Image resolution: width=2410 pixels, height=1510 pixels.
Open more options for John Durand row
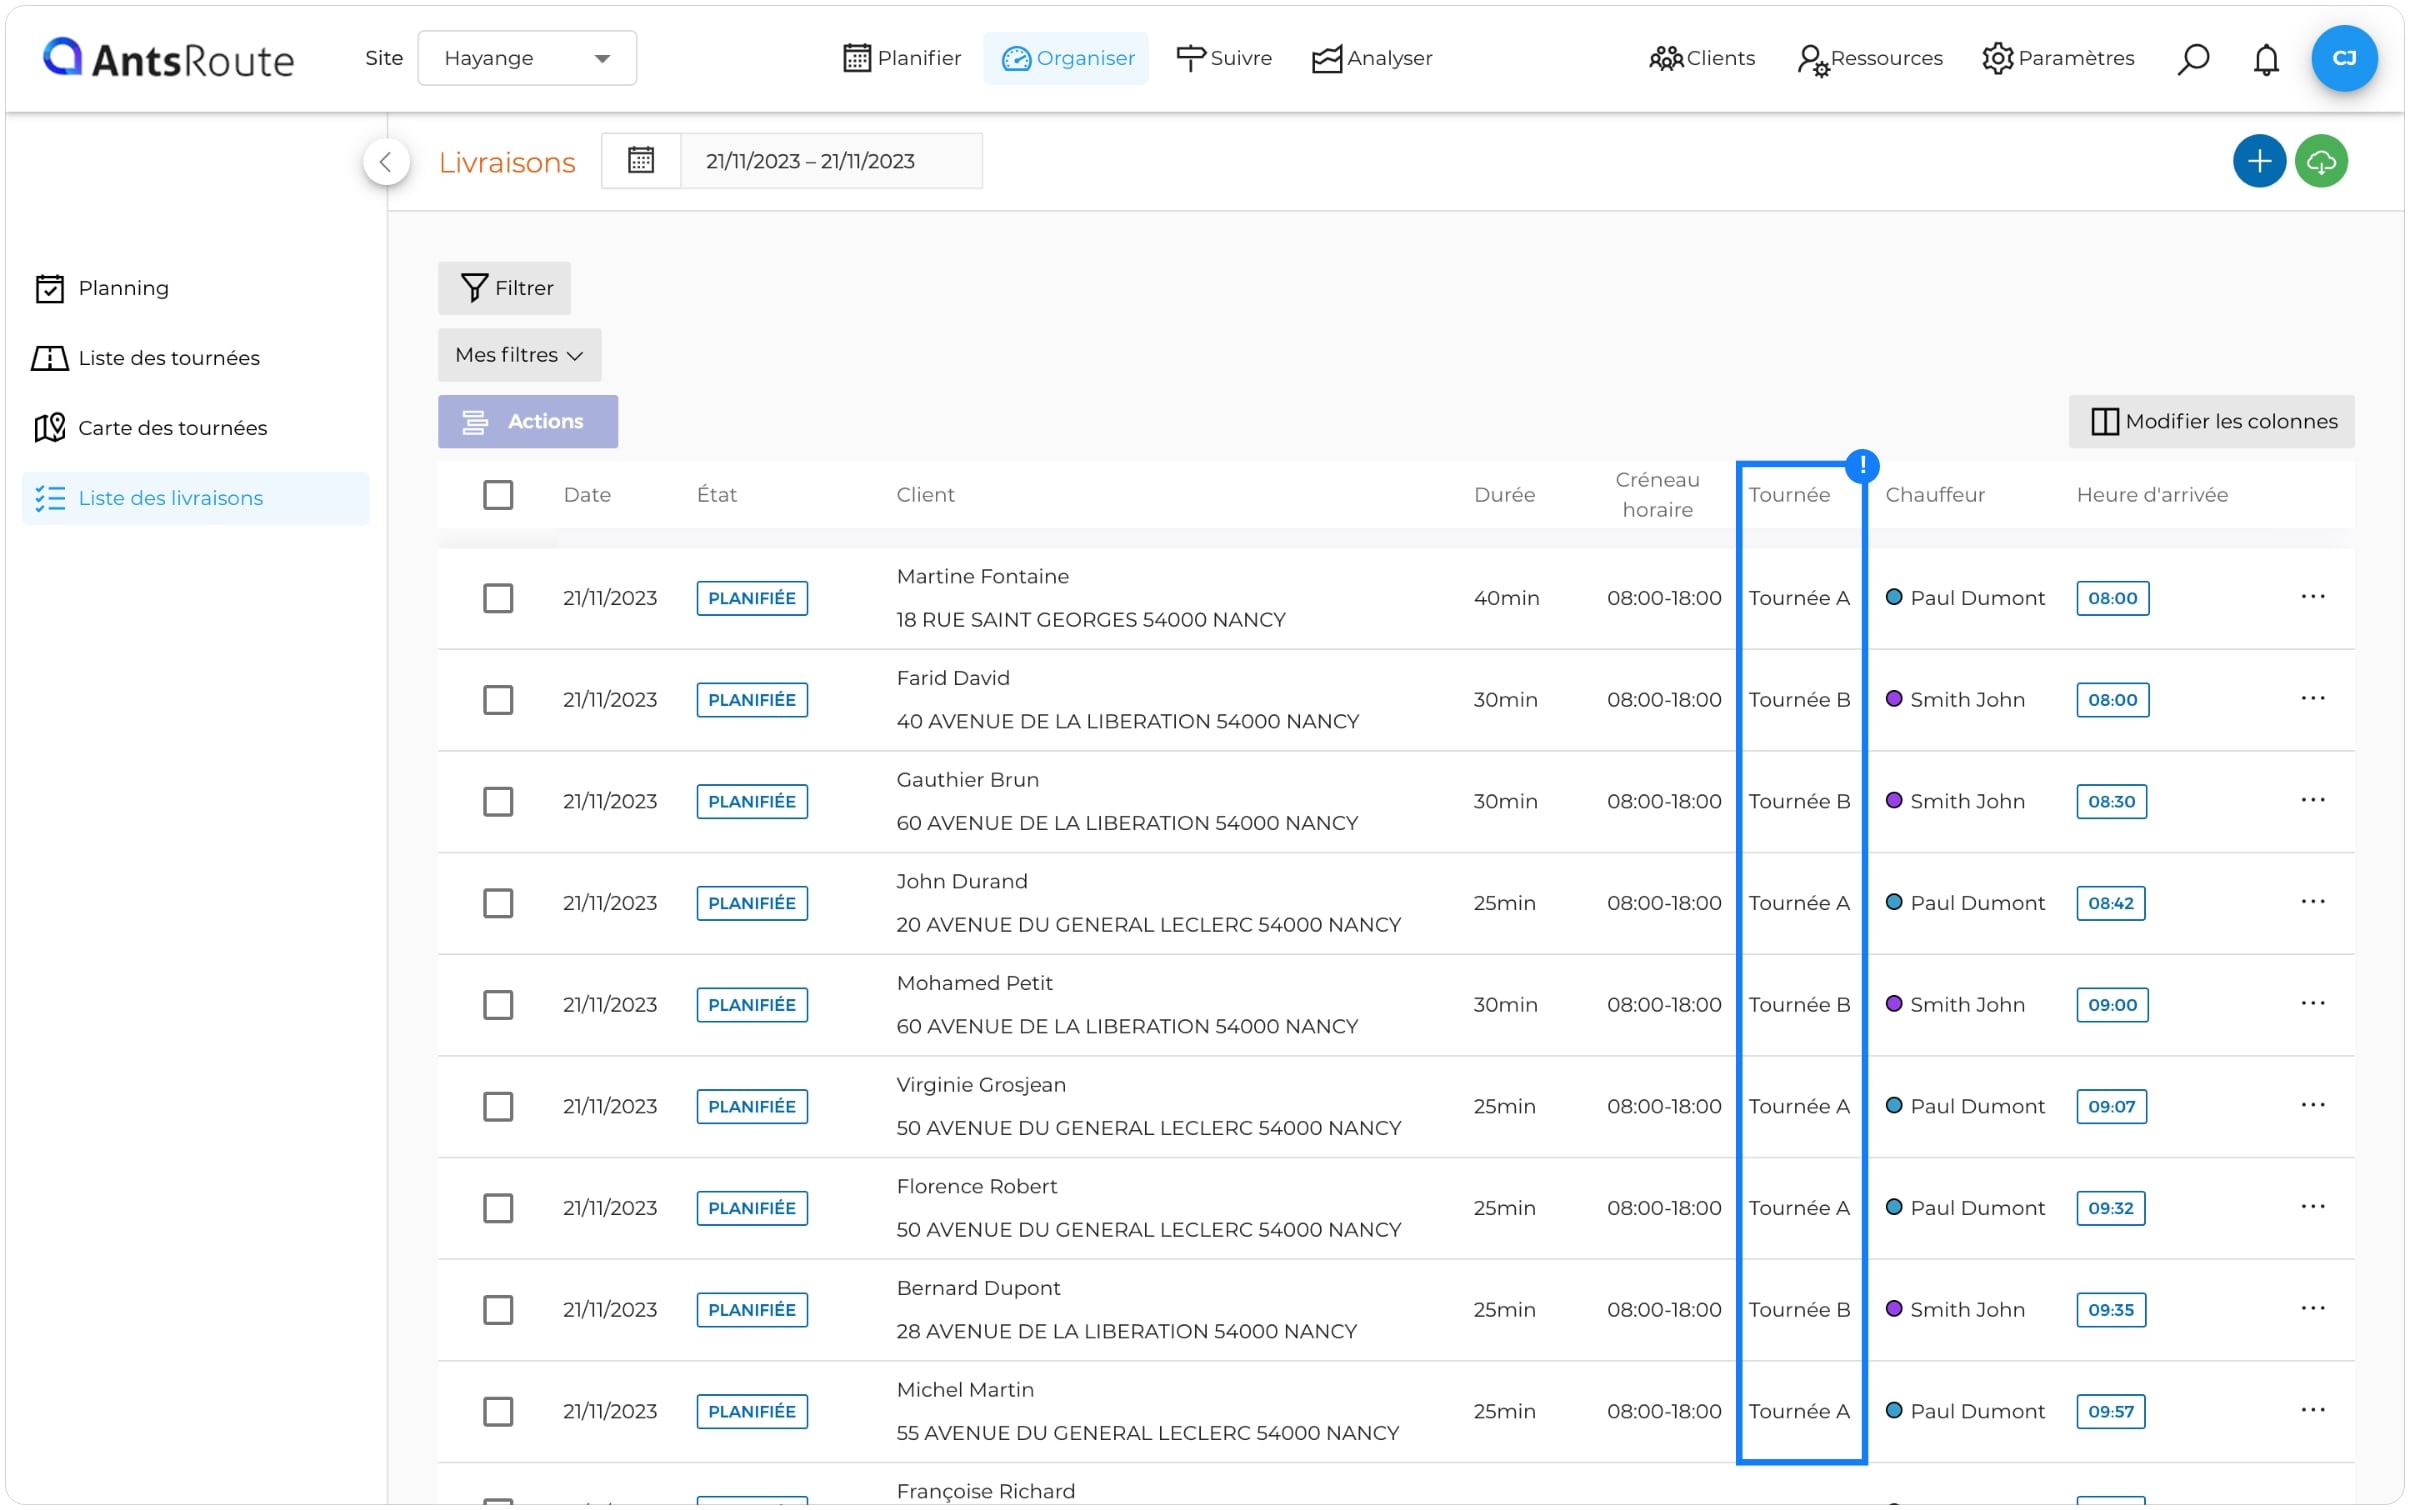2312,902
